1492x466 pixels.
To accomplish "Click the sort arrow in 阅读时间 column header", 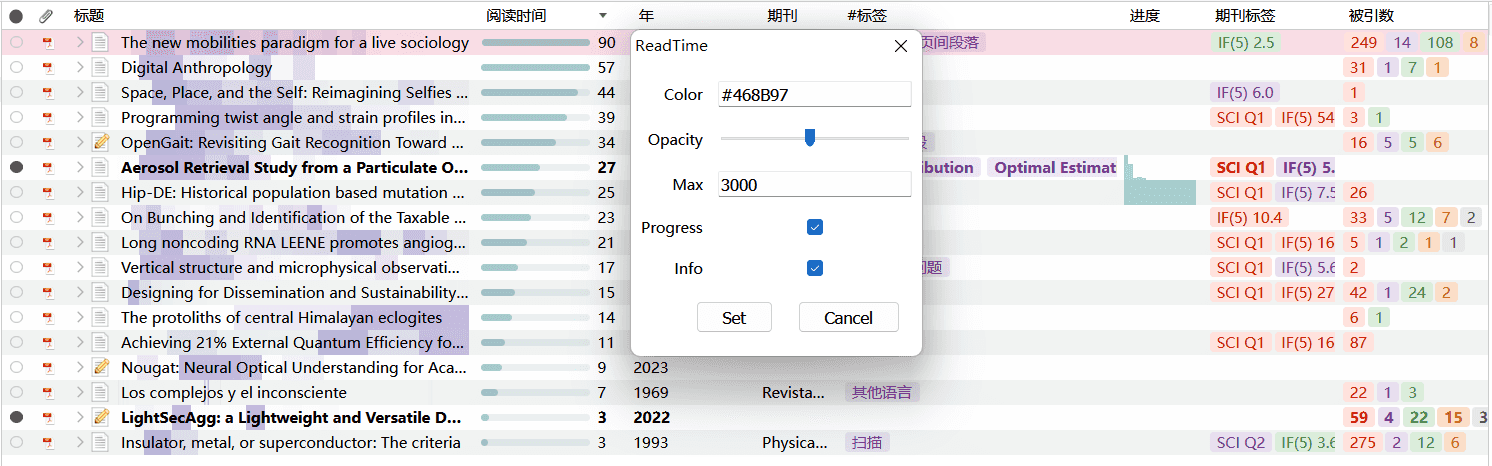I will coord(602,16).
